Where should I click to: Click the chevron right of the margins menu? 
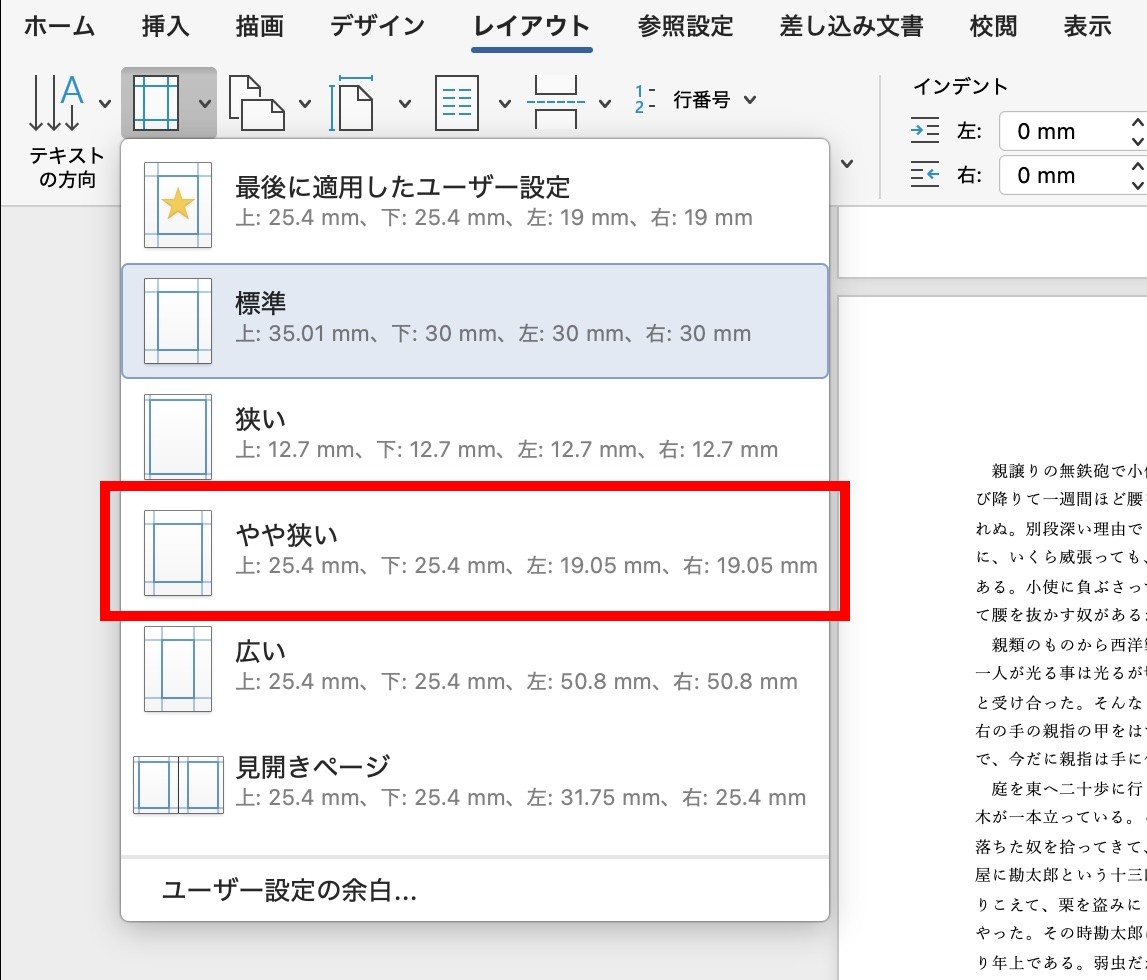click(x=847, y=163)
